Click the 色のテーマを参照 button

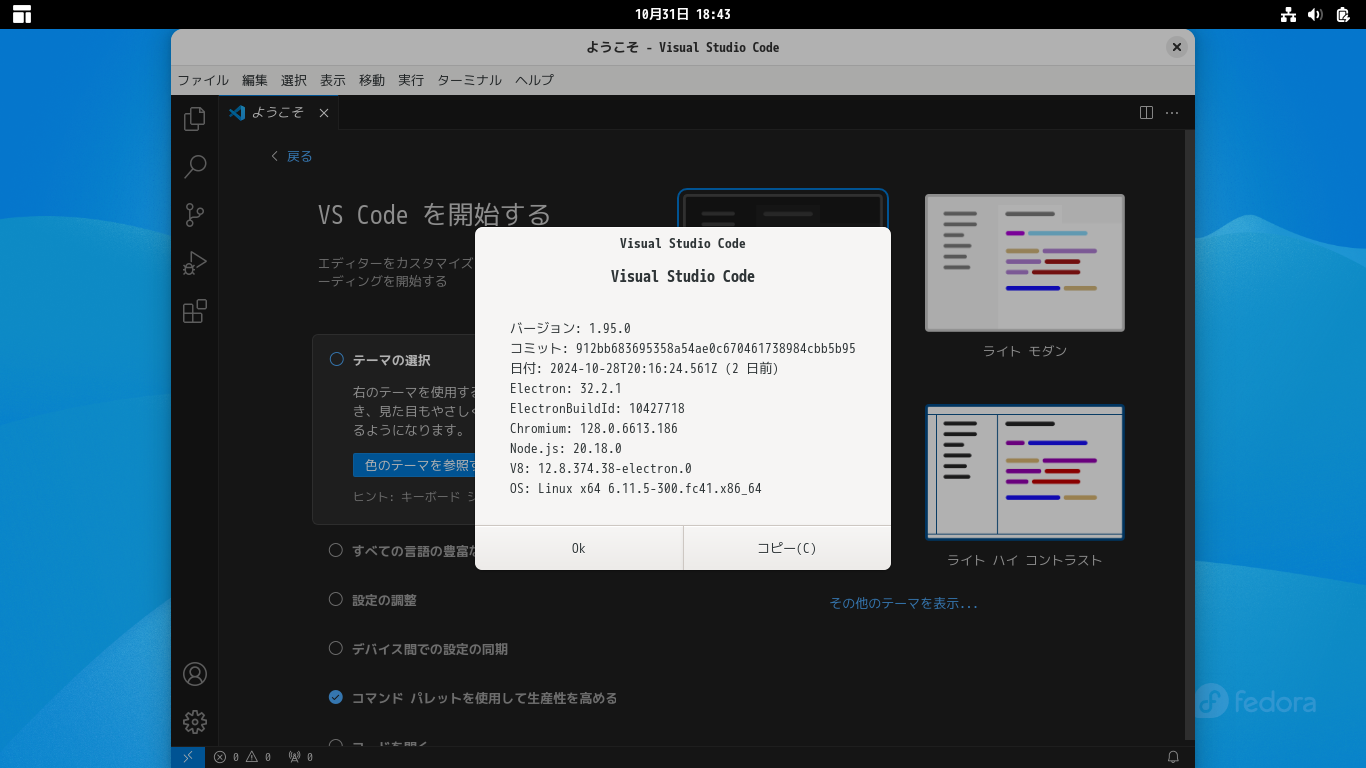(414, 465)
